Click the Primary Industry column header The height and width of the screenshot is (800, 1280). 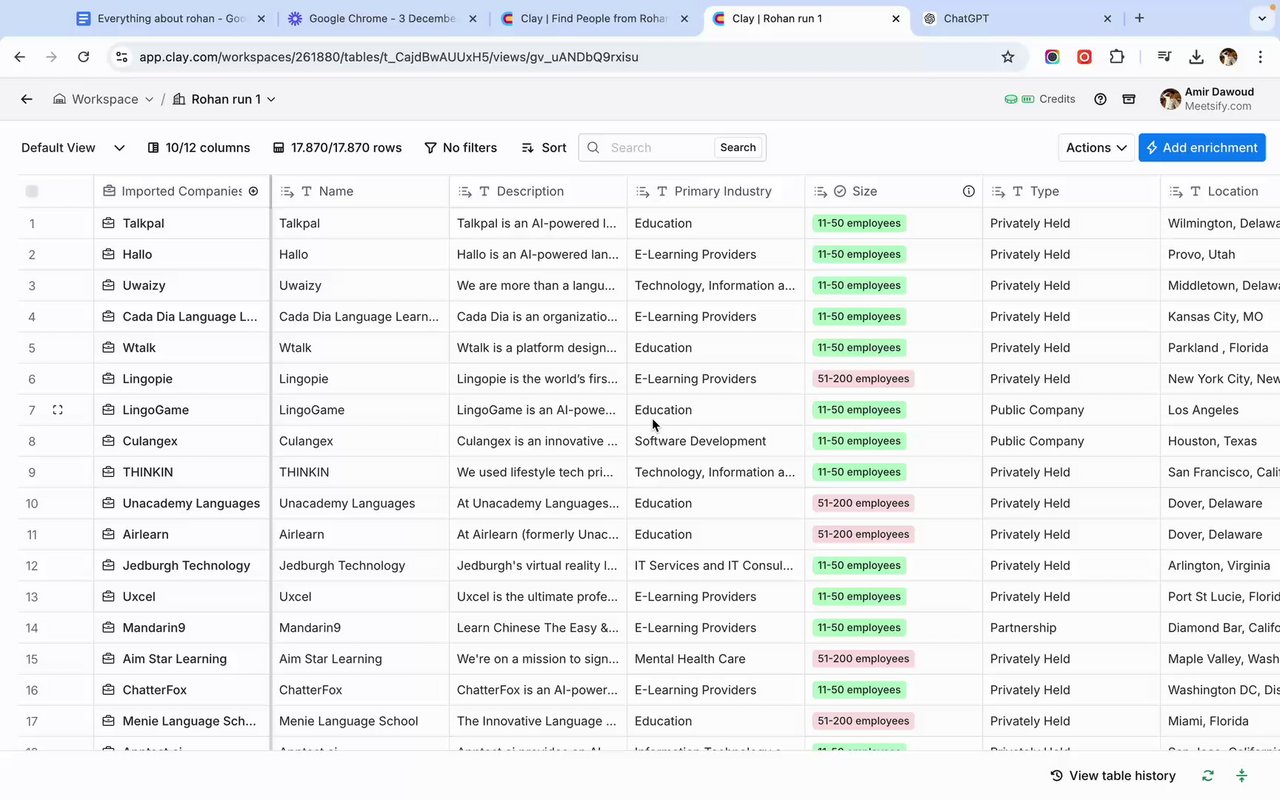point(716,191)
